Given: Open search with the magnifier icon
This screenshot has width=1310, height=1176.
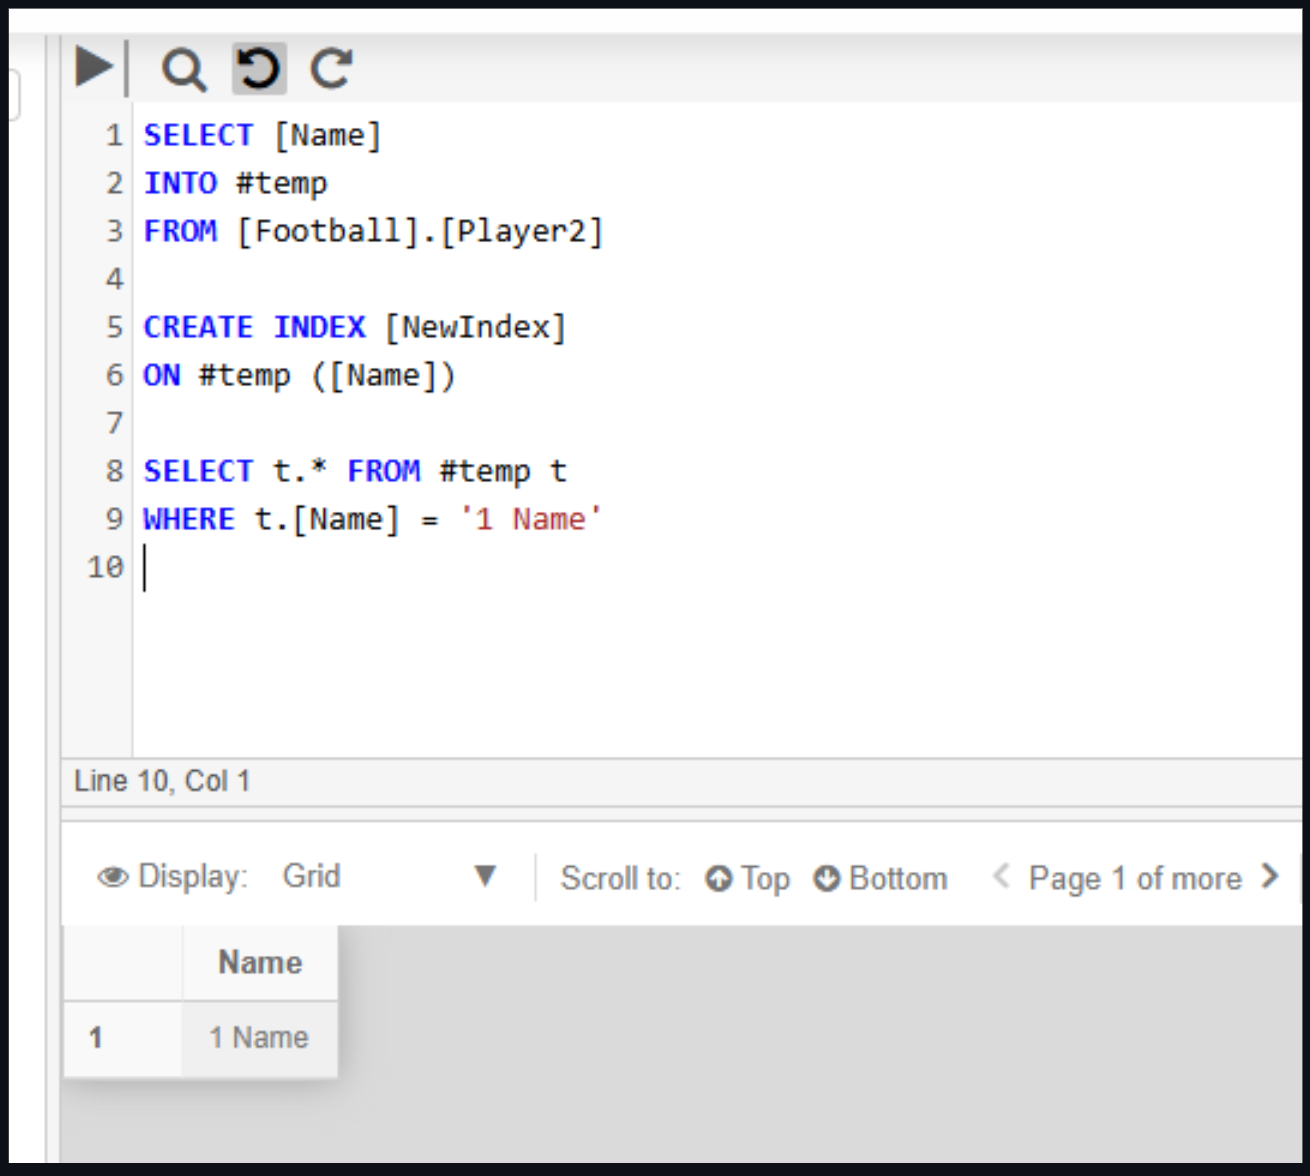Looking at the screenshot, I should [x=184, y=70].
